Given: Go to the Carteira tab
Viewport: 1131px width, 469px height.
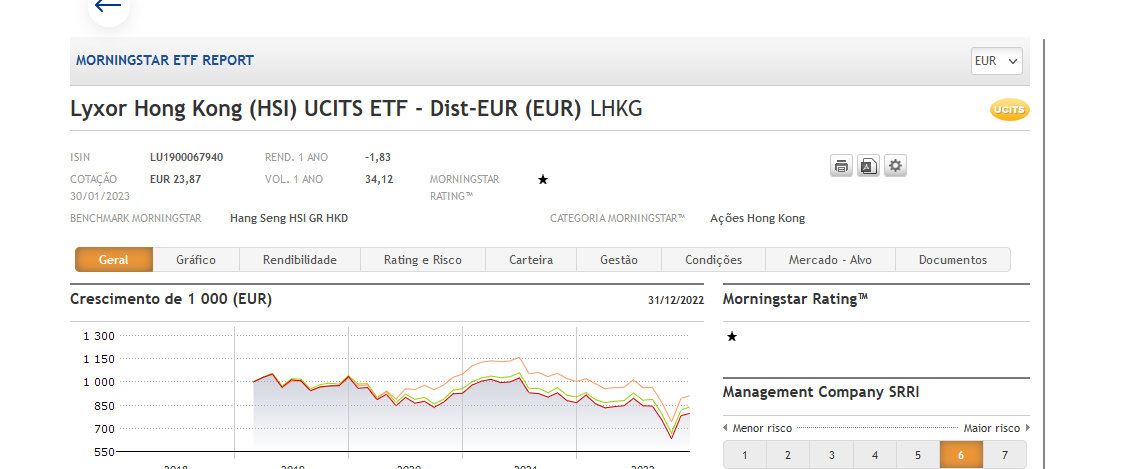Looking at the screenshot, I should tap(531, 260).
